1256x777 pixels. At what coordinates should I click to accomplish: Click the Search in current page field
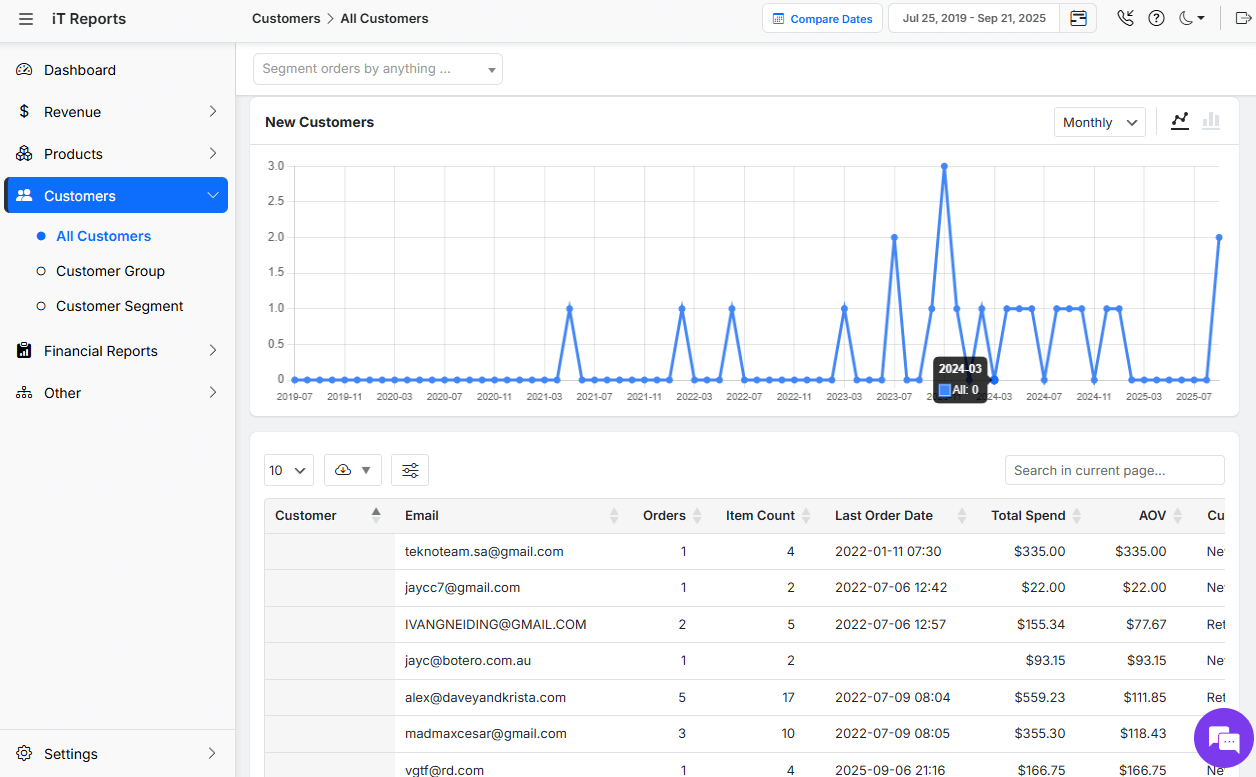click(1114, 470)
